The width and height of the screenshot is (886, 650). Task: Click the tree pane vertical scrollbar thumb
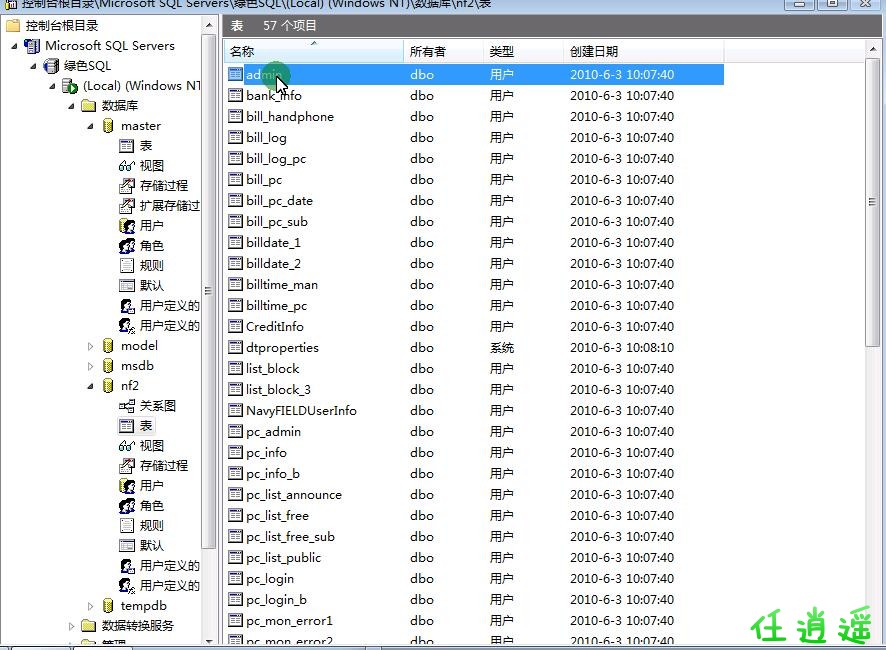point(208,291)
